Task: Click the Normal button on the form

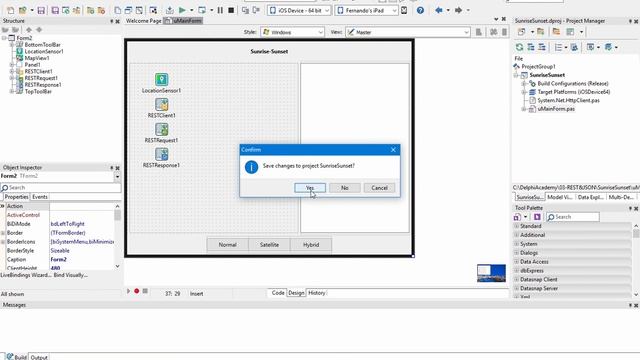Action: (227, 245)
